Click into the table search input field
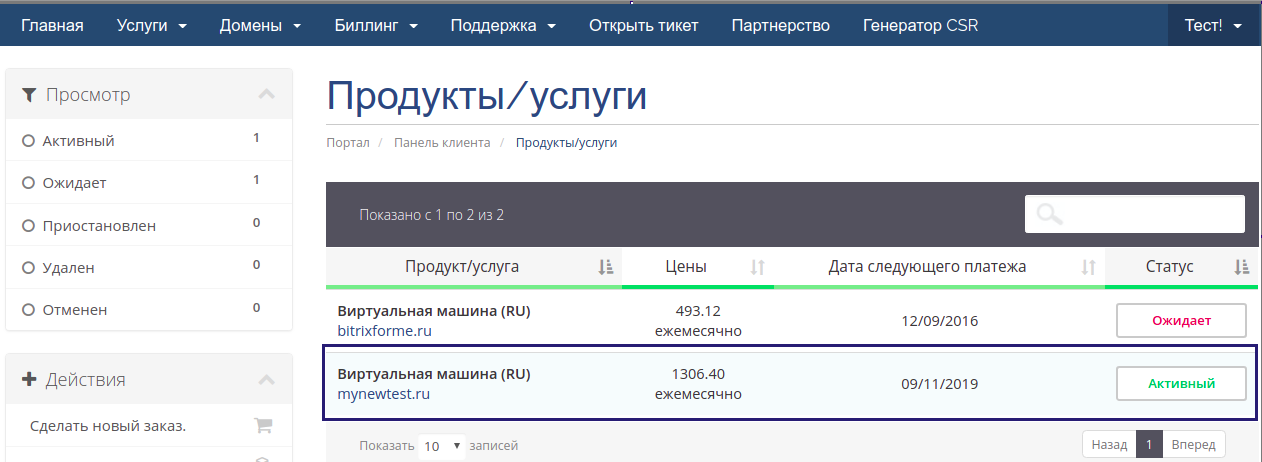Image resolution: width=1262 pixels, height=462 pixels. point(1134,214)
